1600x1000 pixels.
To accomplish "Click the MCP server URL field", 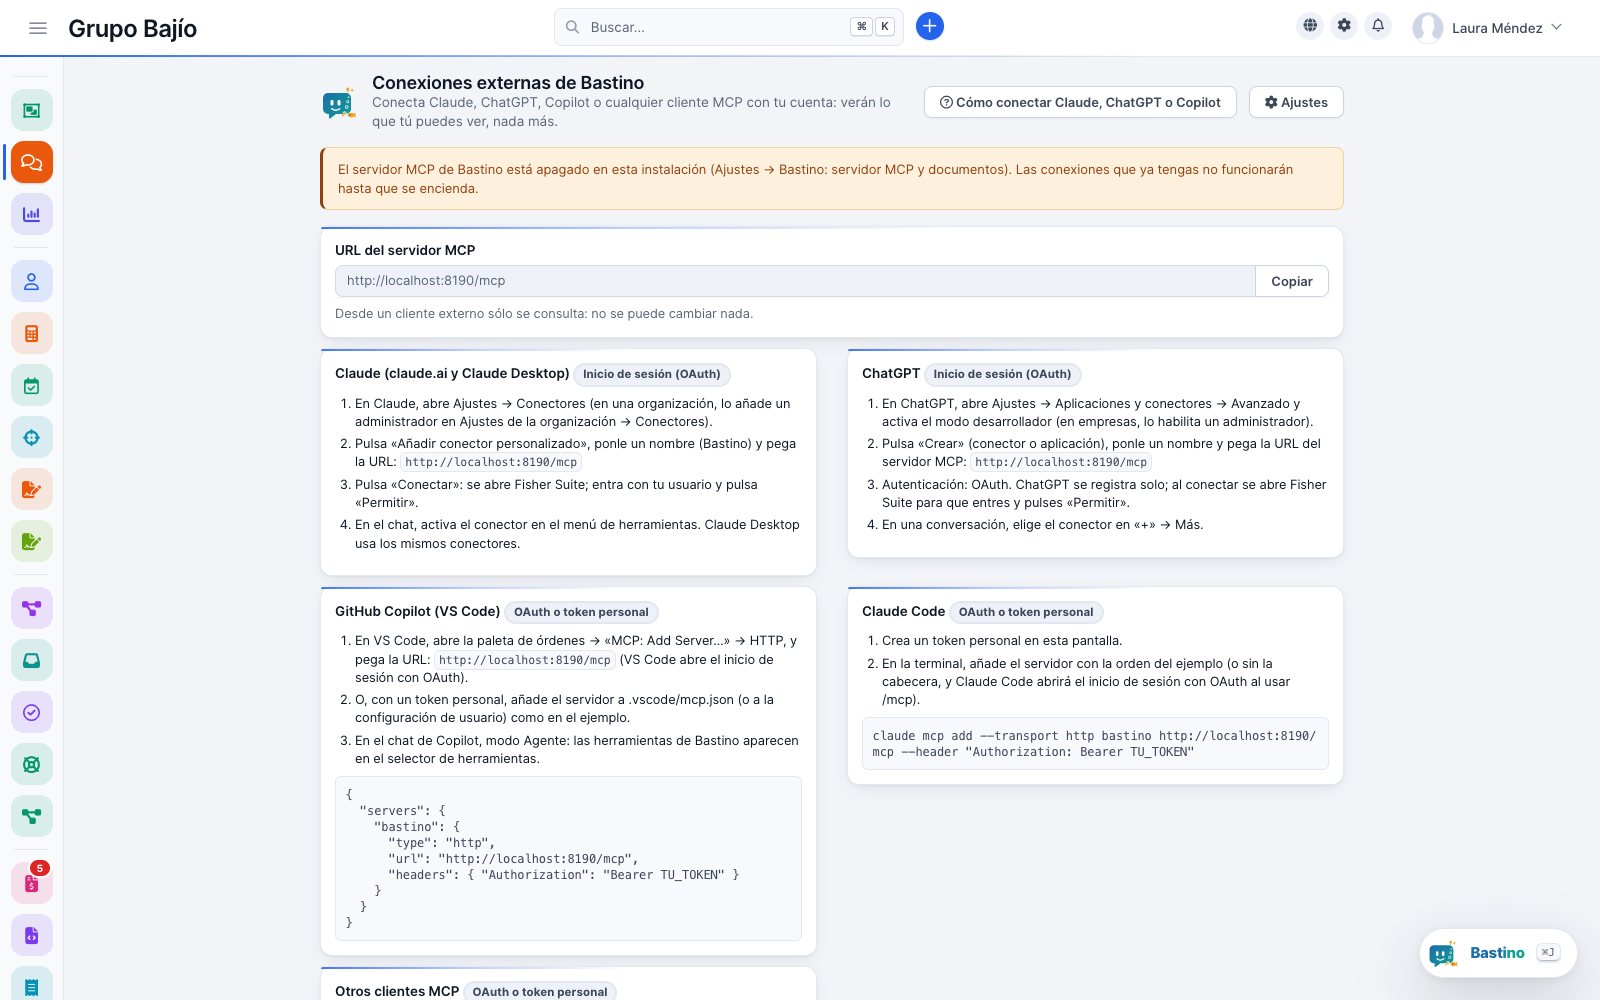I will 795,281.
